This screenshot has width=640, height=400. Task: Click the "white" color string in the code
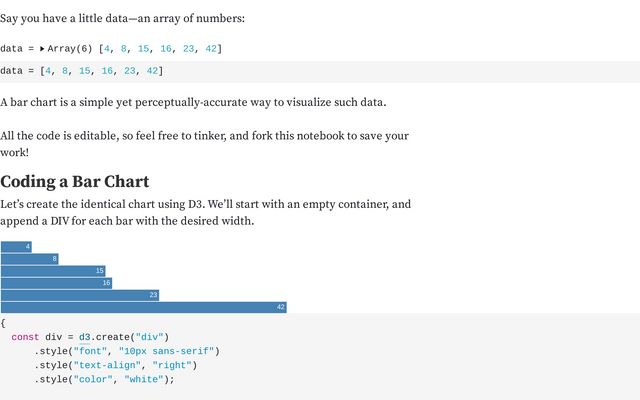click(144, 380)
